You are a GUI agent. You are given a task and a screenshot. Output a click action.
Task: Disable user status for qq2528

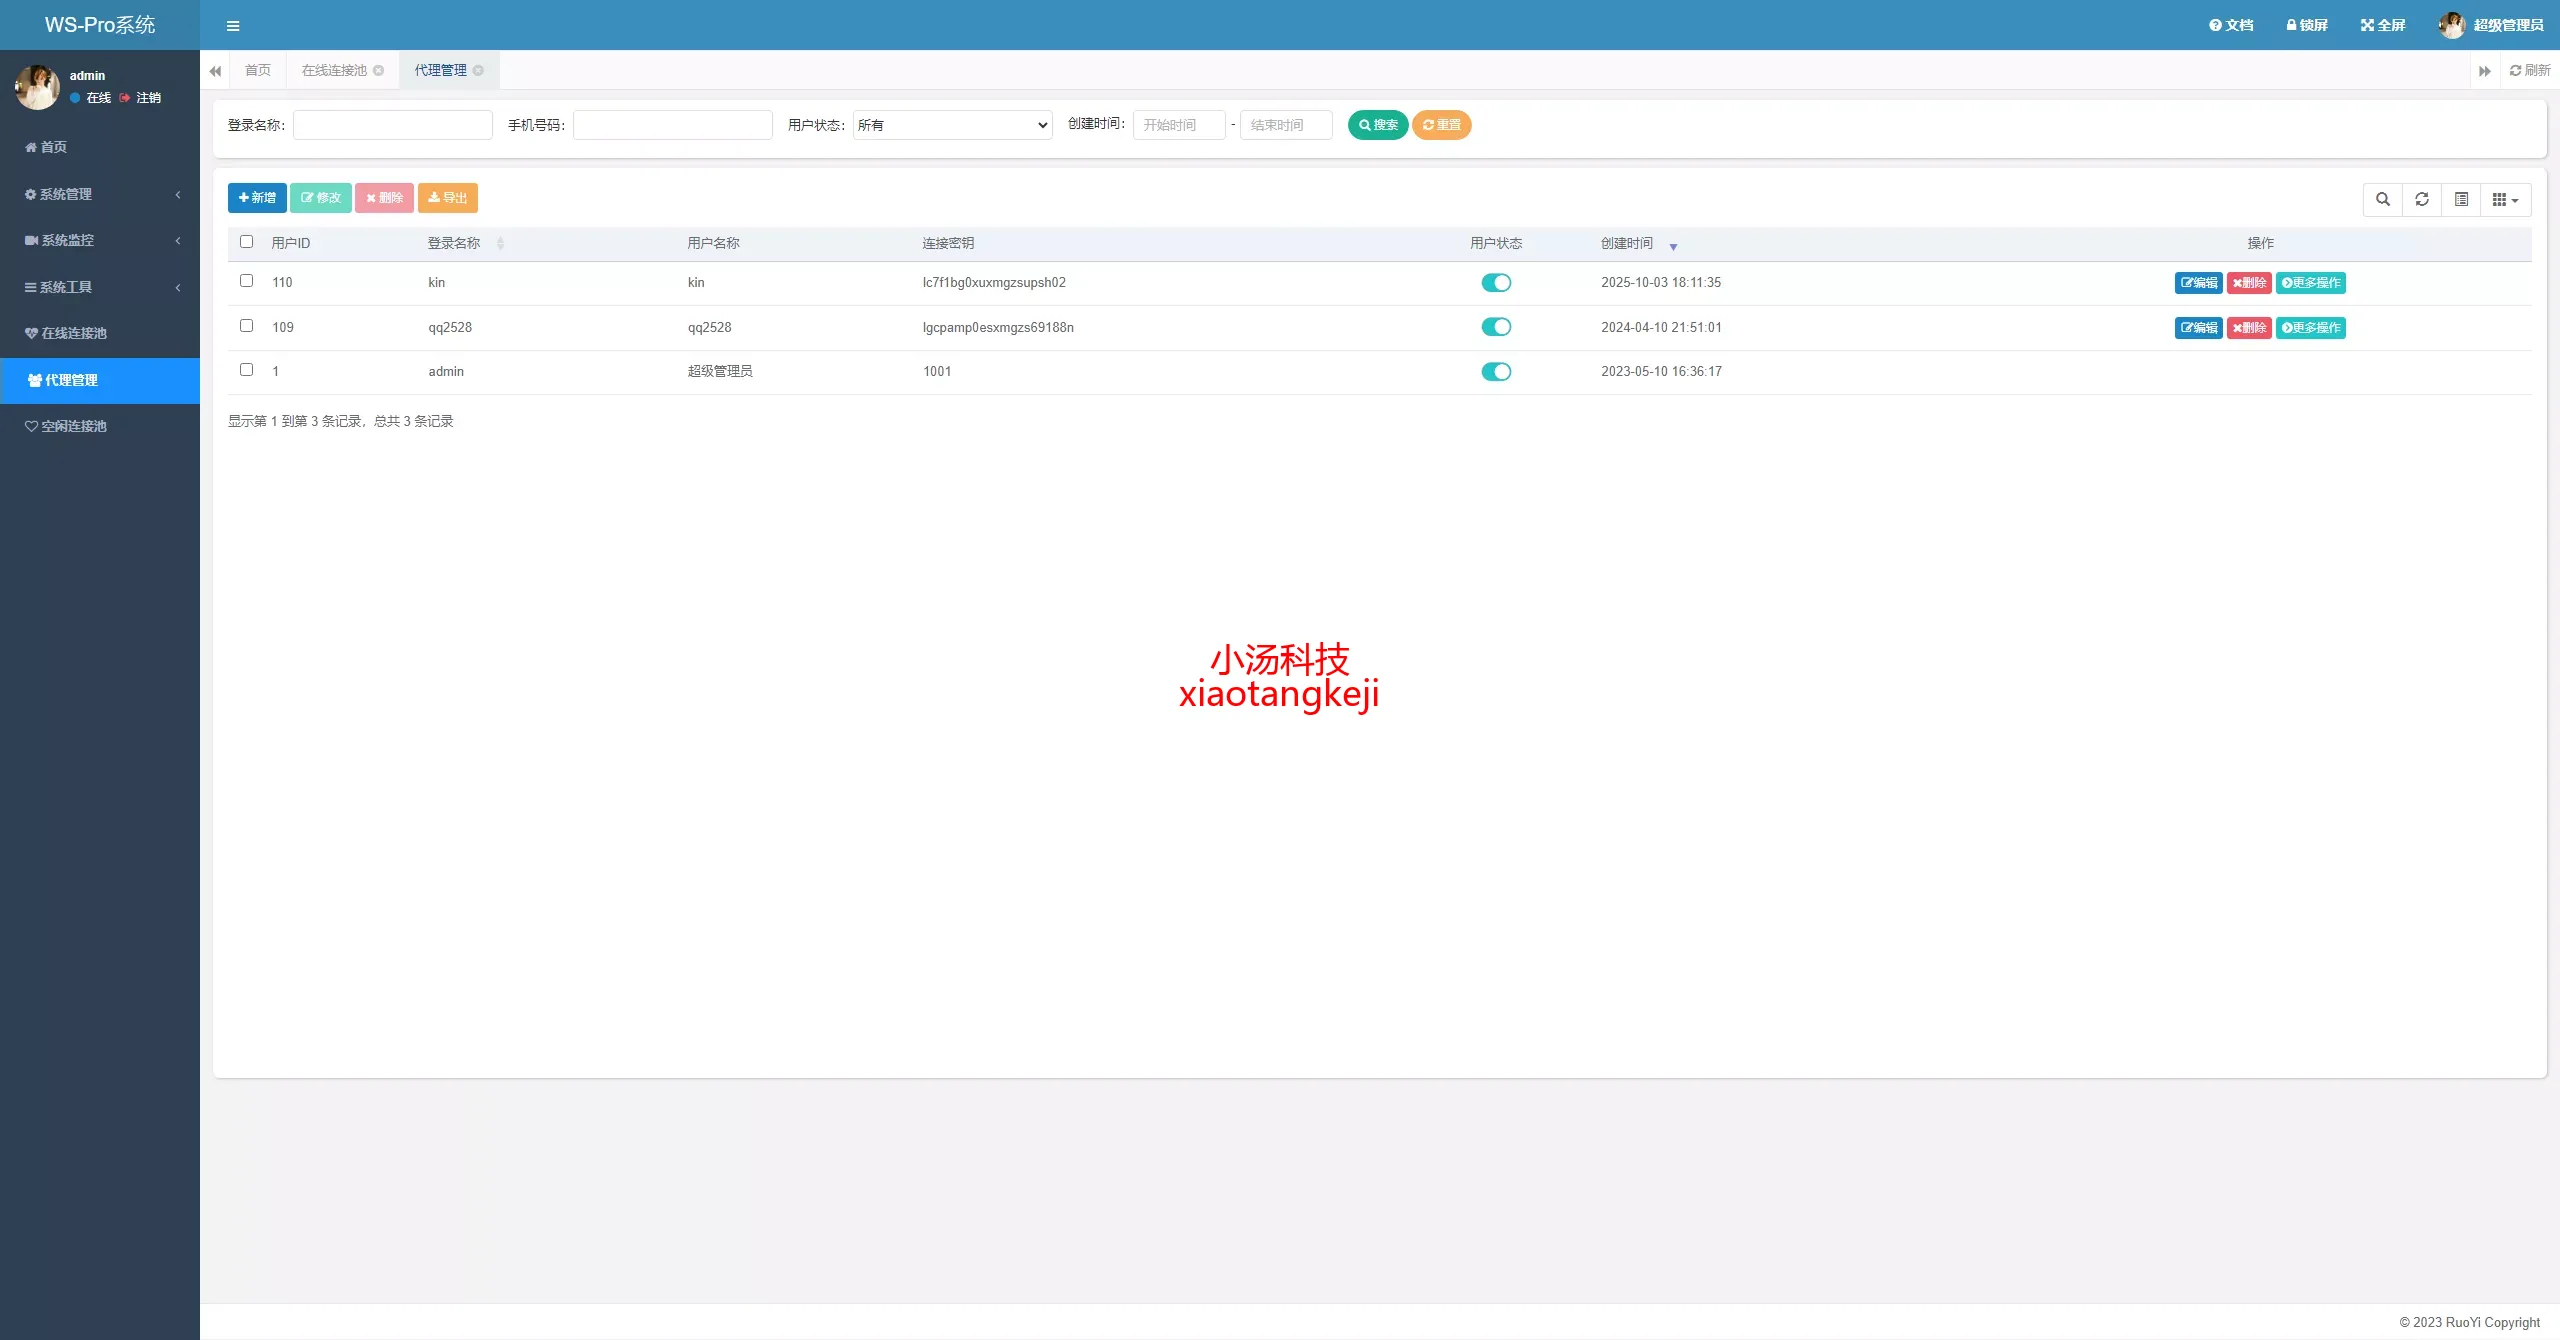(x=1496, y=327)
